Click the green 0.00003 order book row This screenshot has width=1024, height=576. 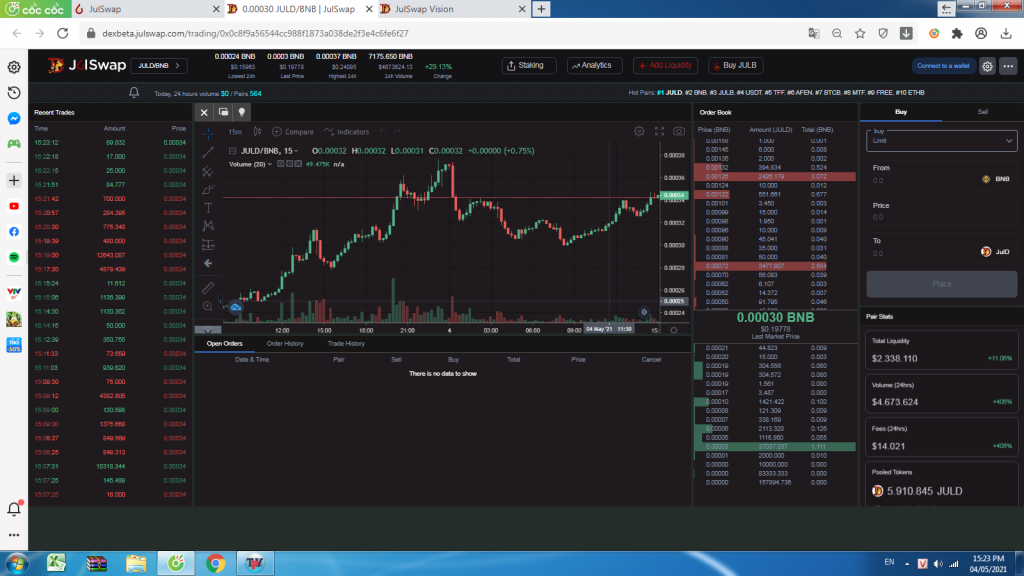coord(775,446)
